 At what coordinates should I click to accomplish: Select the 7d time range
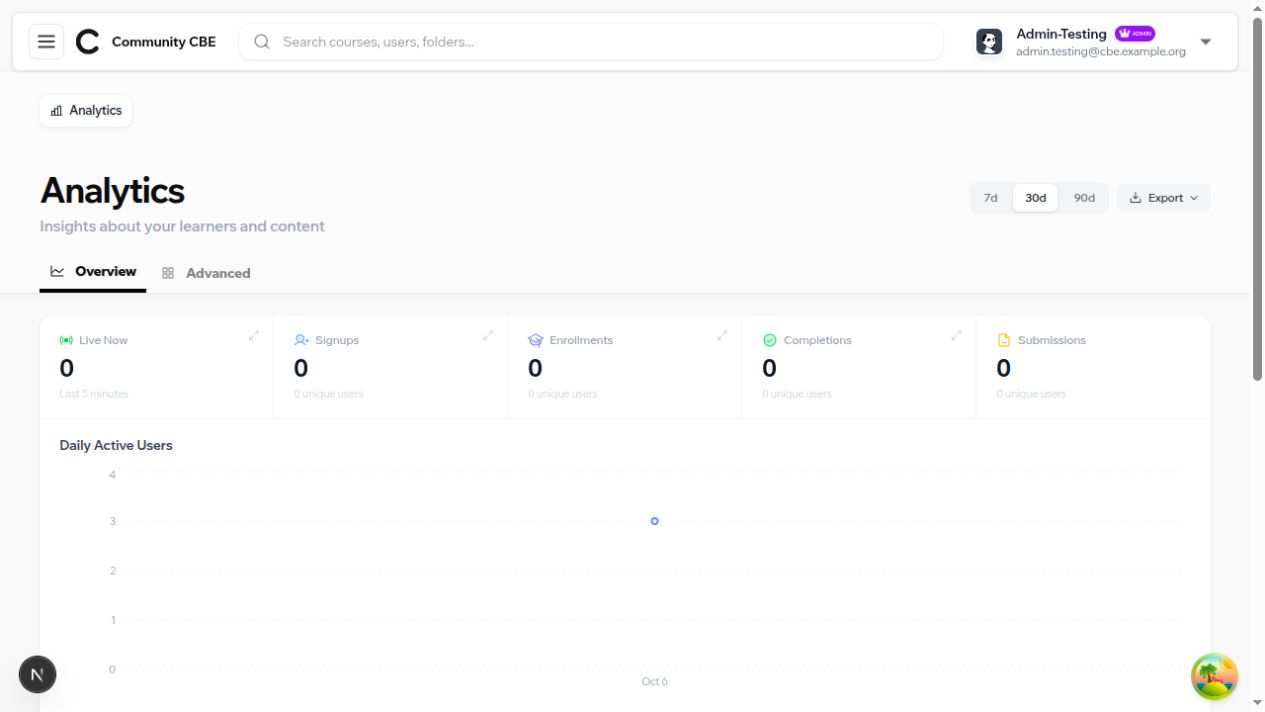pyautogui.click(x=990, y=198)
